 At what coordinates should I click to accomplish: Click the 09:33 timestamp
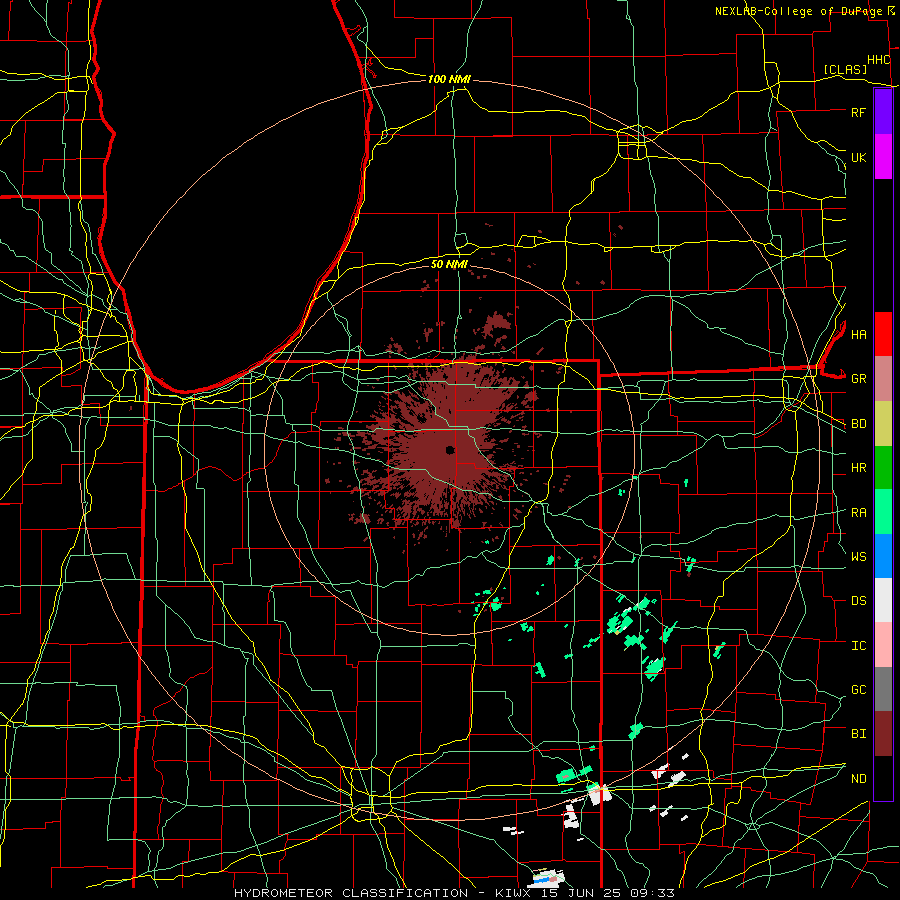tap(655, 893)
